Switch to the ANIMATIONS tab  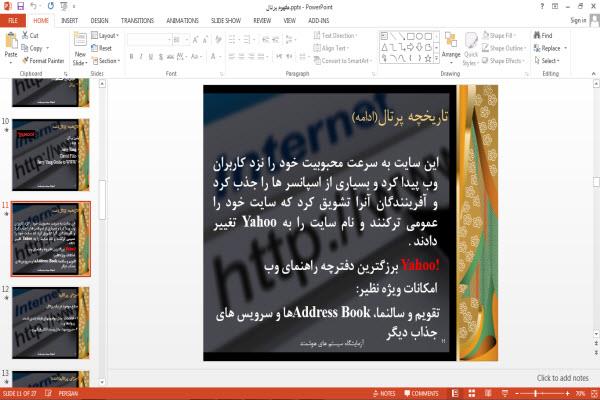coord(183,21)
